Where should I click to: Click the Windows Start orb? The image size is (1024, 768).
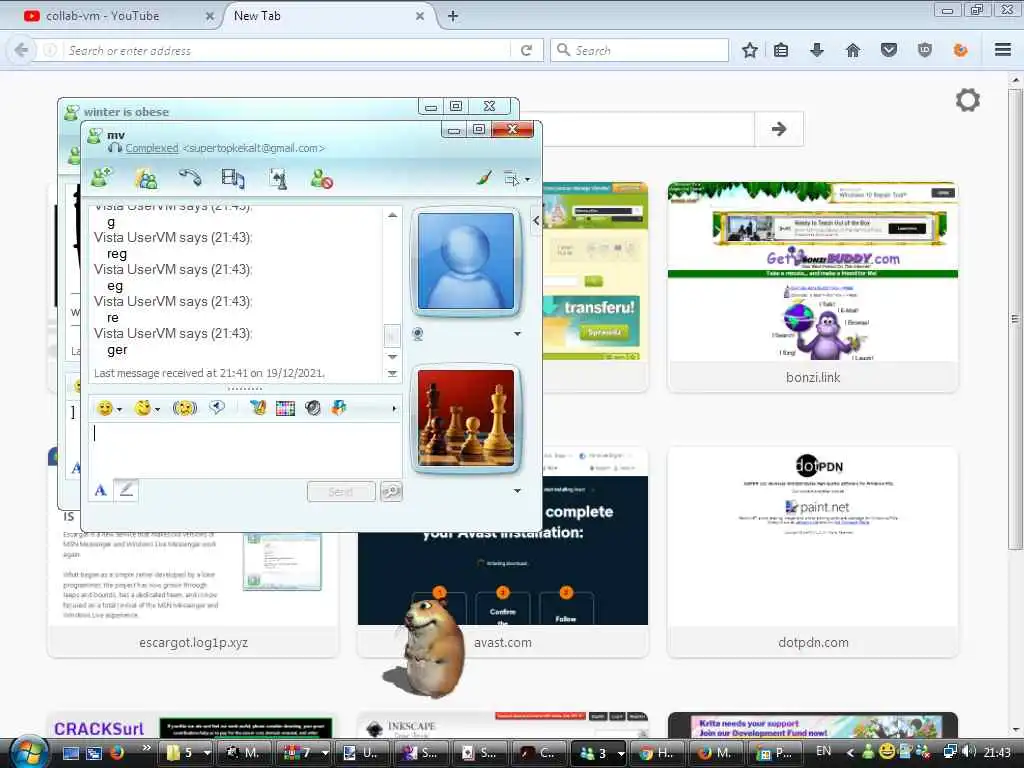click(x=29, y=752)
